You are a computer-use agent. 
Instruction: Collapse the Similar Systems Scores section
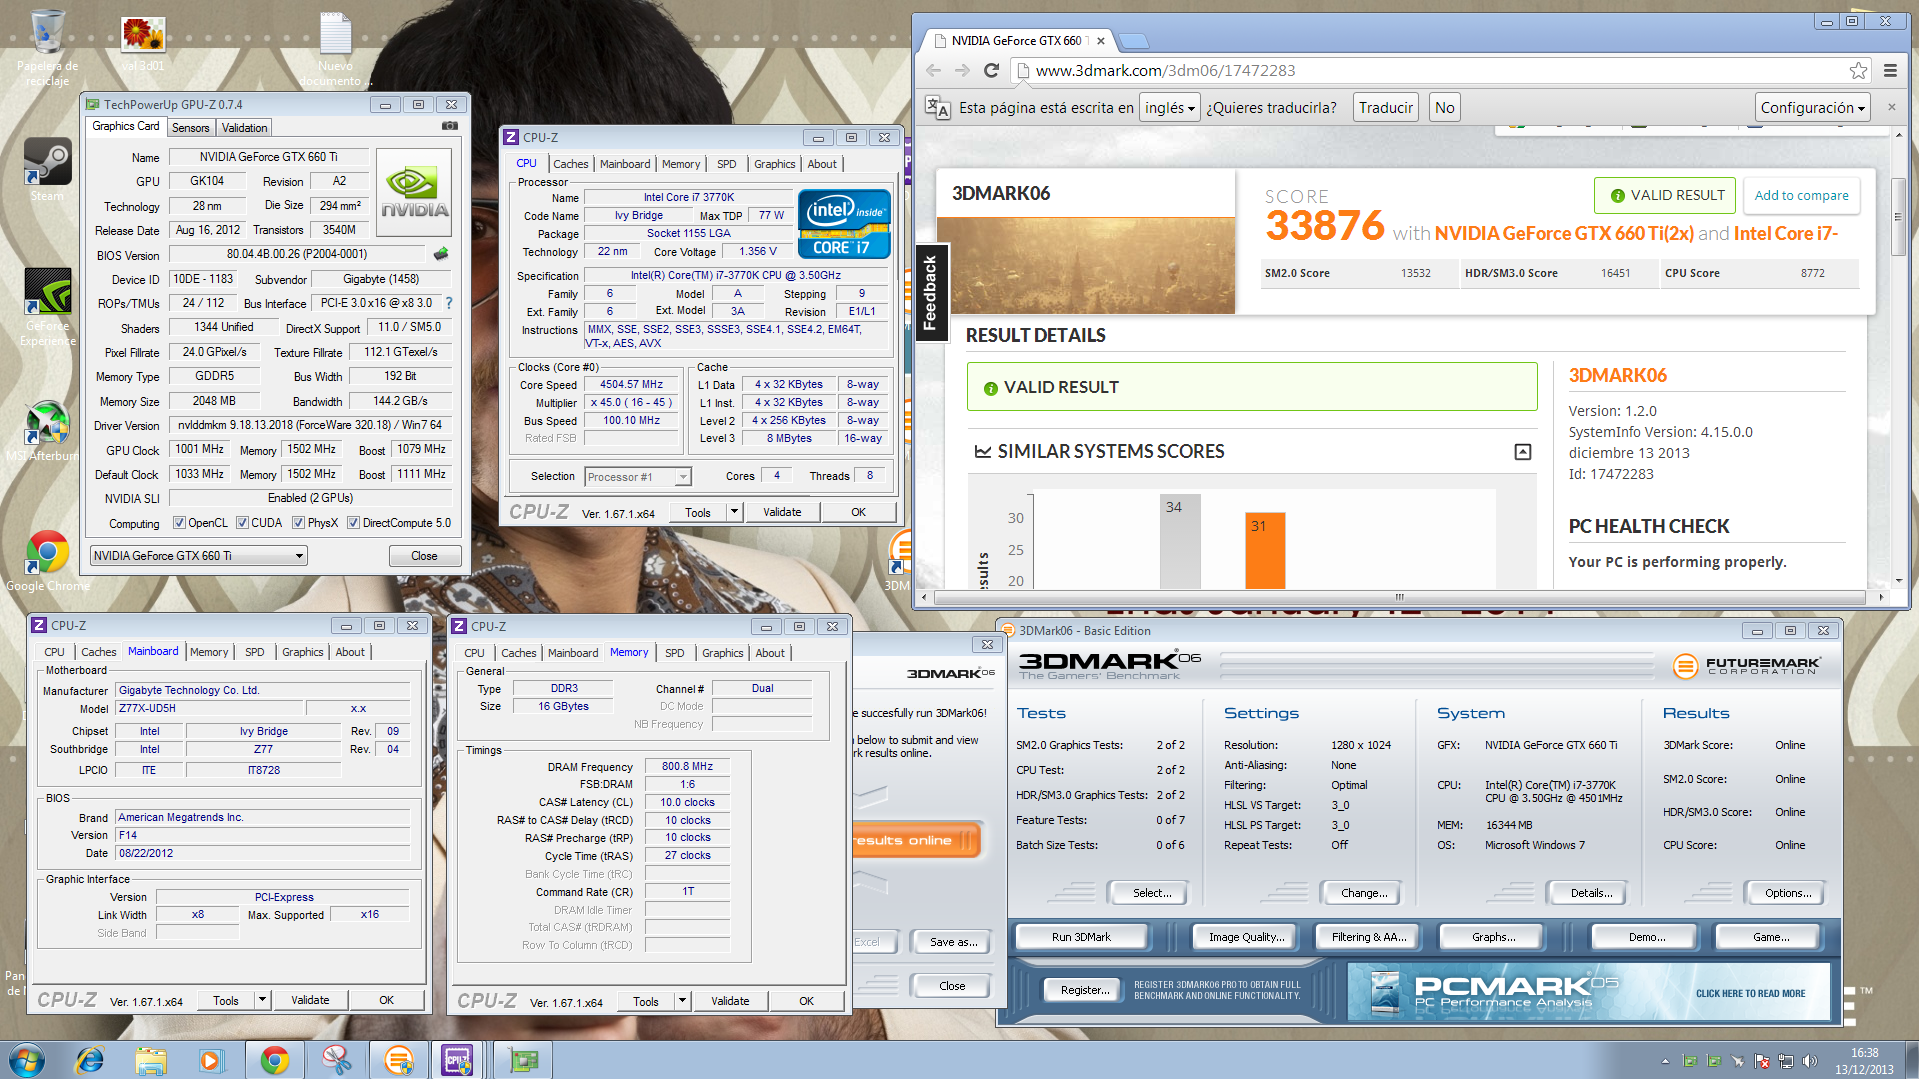point(1522,452)
